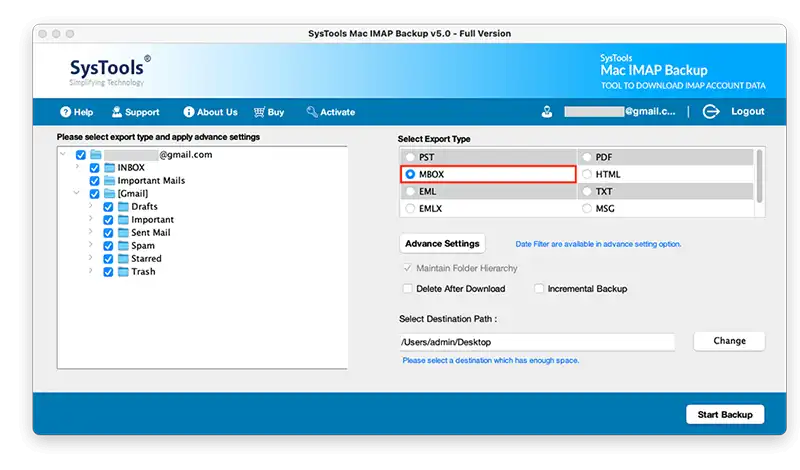
Task: Click the Help question mark icon
Action: click(x=65, y=112)
